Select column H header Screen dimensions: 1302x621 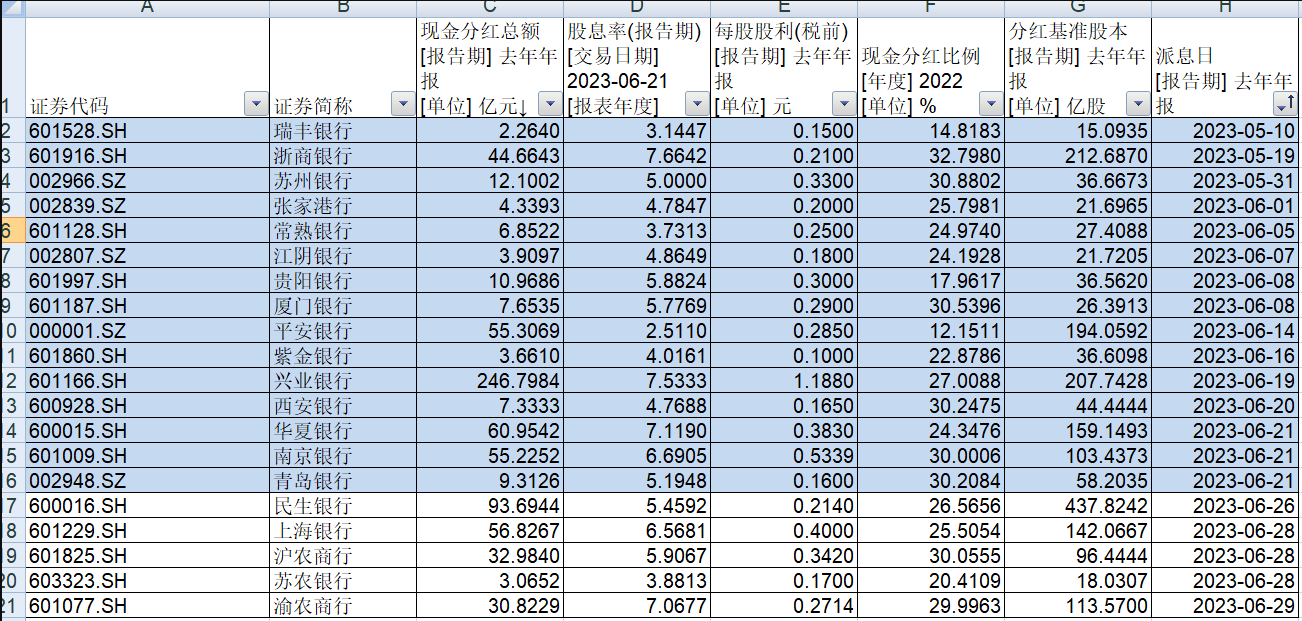pyautogui.click(x=1225, y=8)
